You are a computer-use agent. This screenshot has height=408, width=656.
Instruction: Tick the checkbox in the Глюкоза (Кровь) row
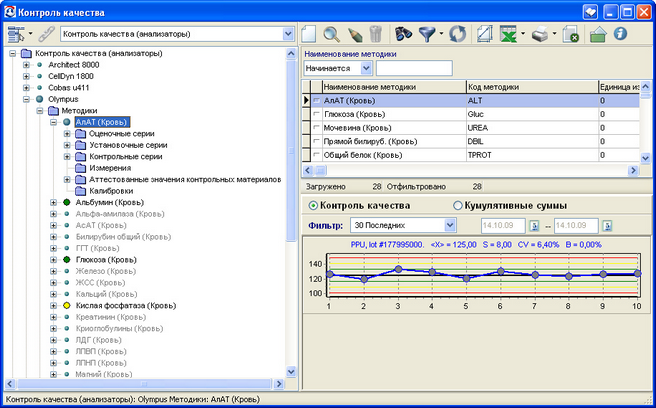(317, 115)
